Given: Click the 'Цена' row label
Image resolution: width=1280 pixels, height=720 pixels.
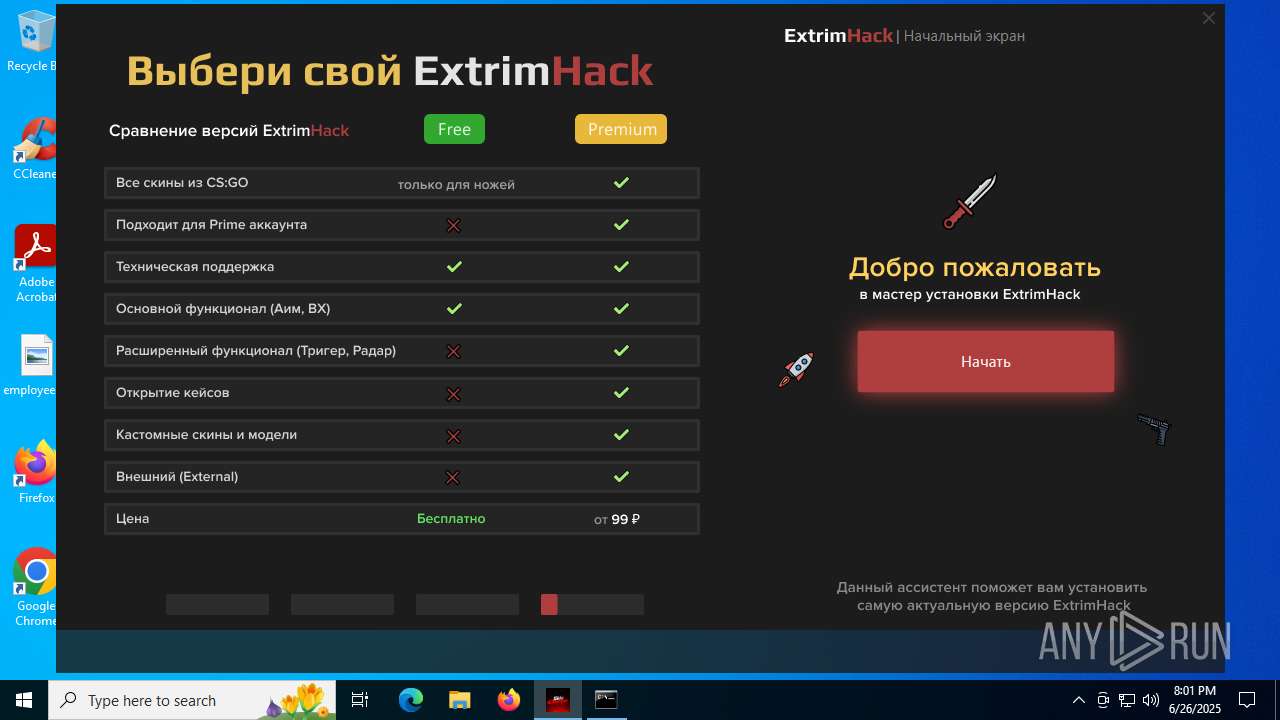Looking at the screenshot, I should pyautogui.click(x=132, y=519).
